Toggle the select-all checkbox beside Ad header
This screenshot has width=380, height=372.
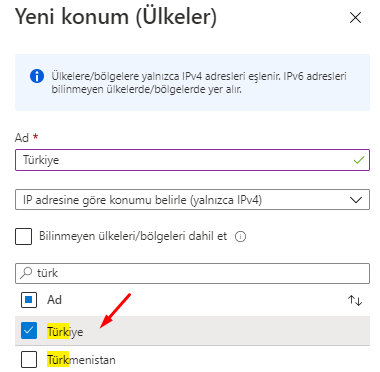click(x=29, y=300)
